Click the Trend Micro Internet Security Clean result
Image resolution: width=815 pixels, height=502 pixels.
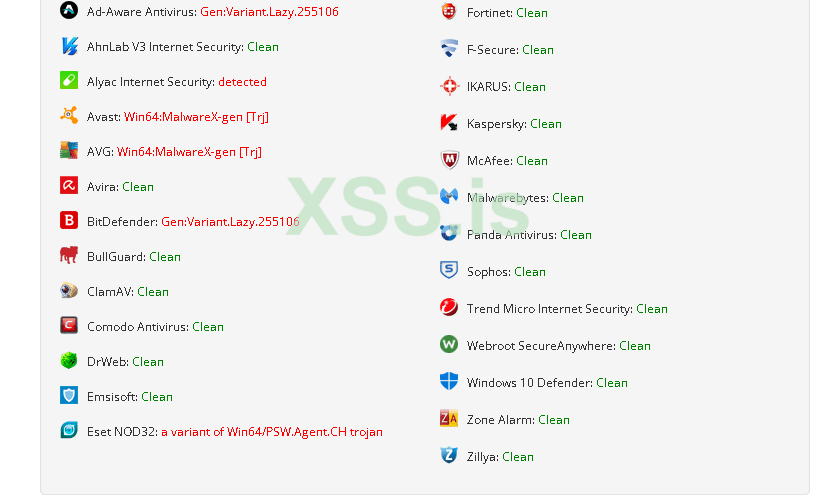[x=651, y=309]
